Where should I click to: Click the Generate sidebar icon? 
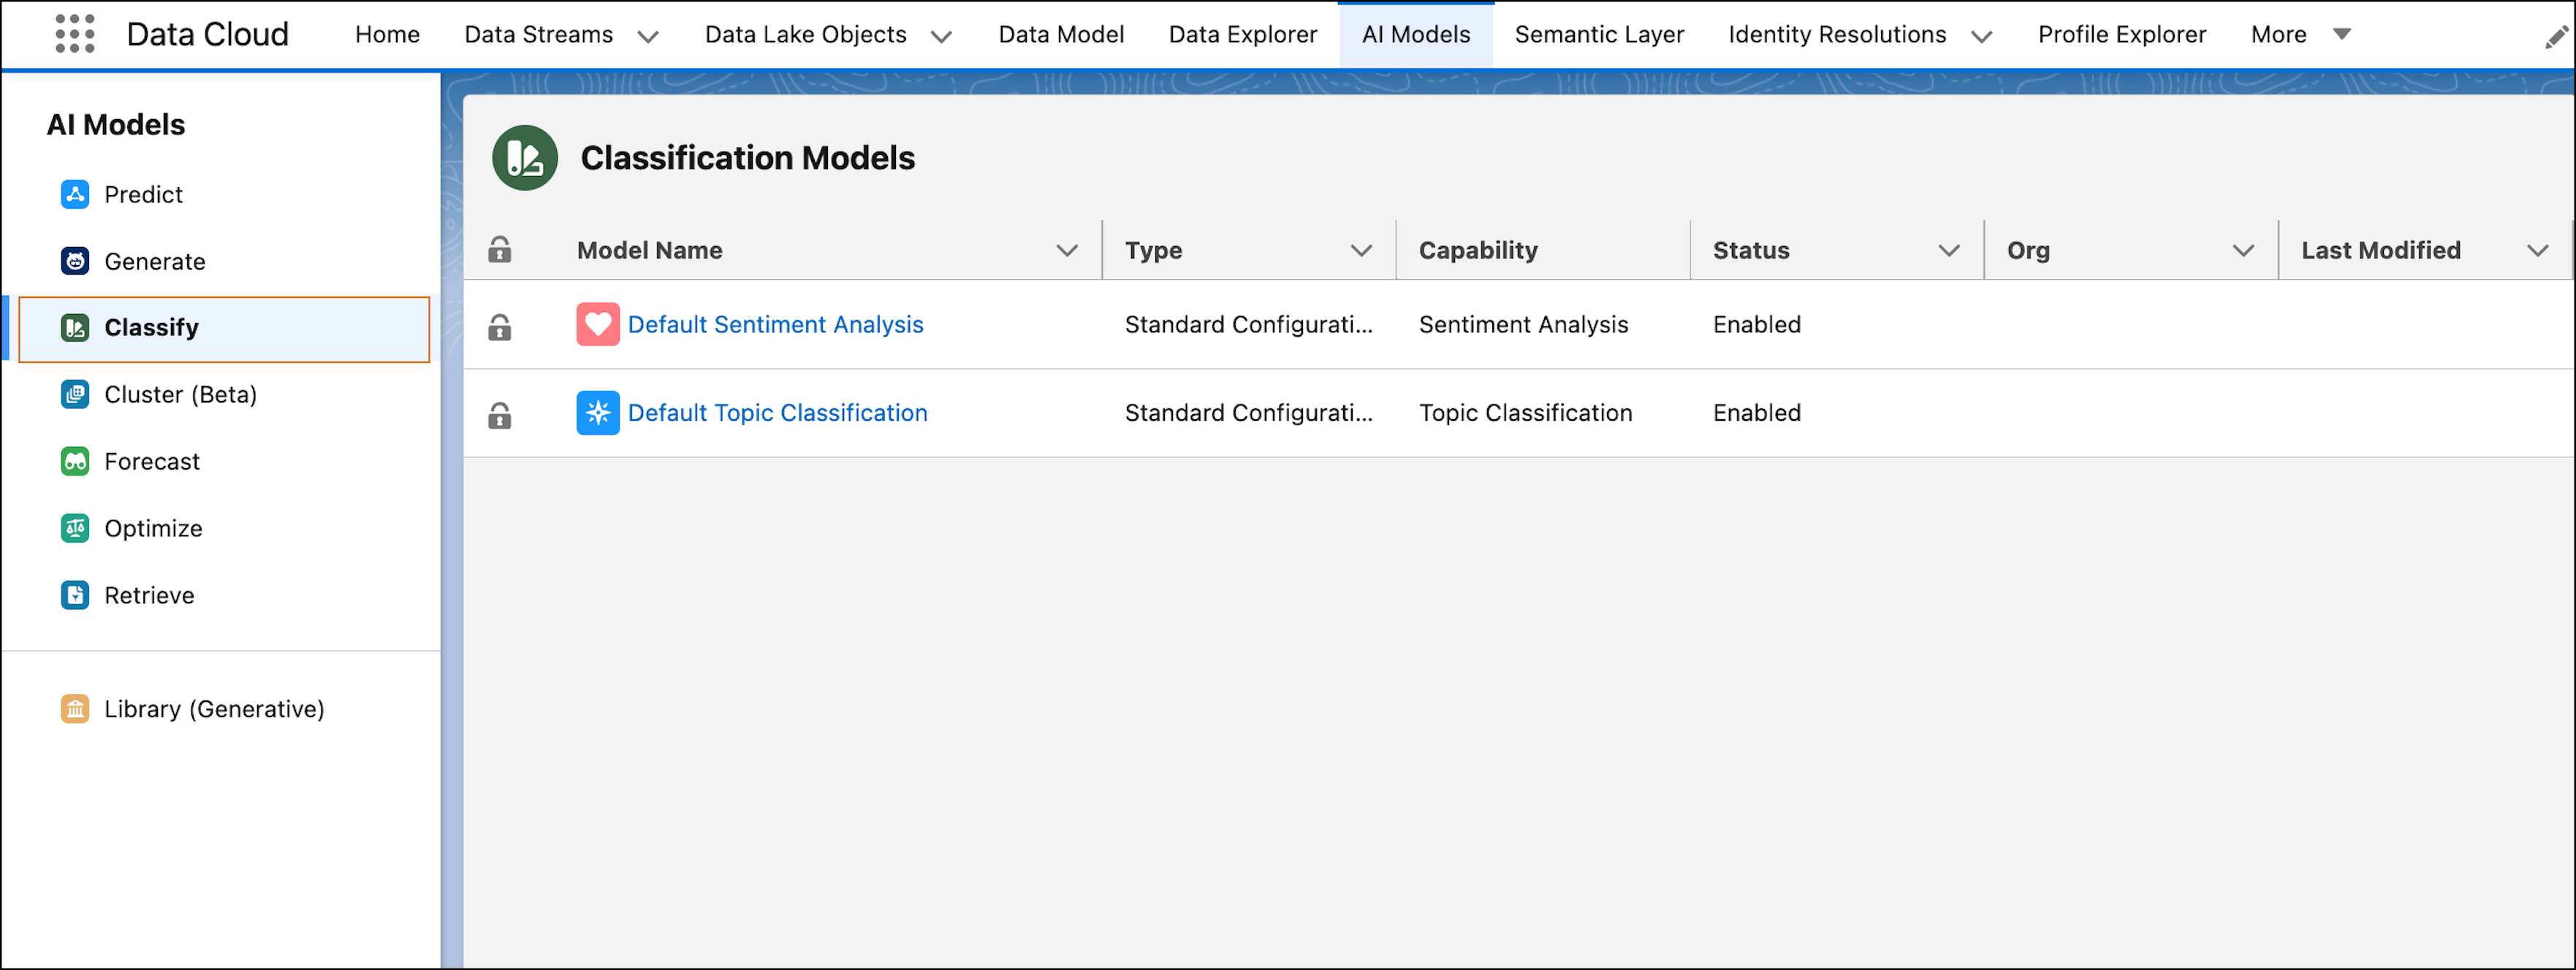point(75,261)
